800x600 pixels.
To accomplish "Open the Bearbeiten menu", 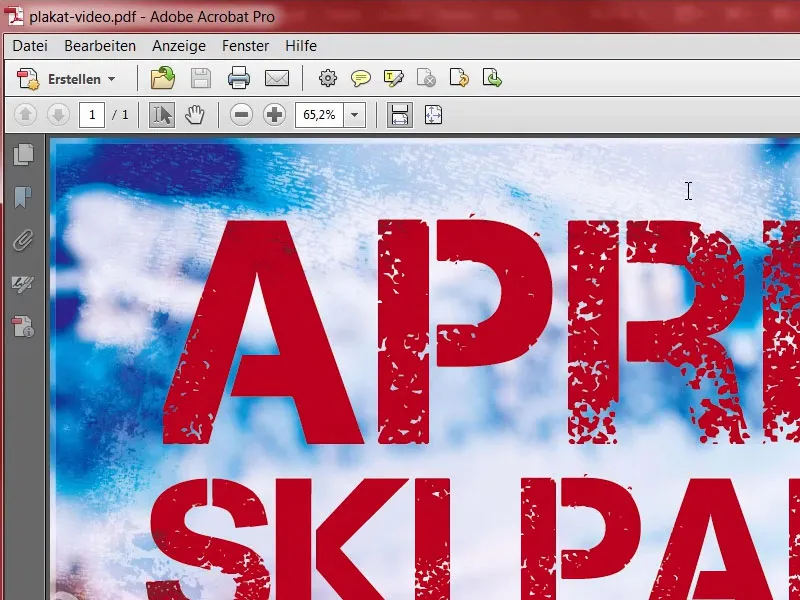I will (x=100, y=46).
